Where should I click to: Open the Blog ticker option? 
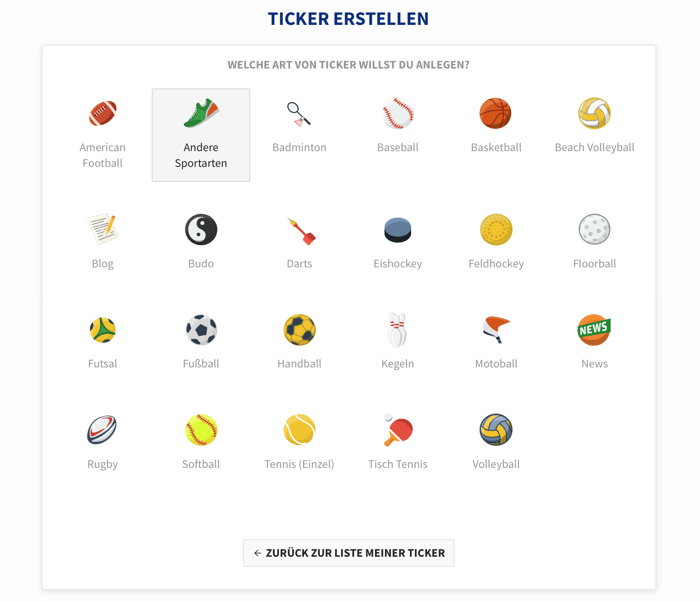(103, 241)
